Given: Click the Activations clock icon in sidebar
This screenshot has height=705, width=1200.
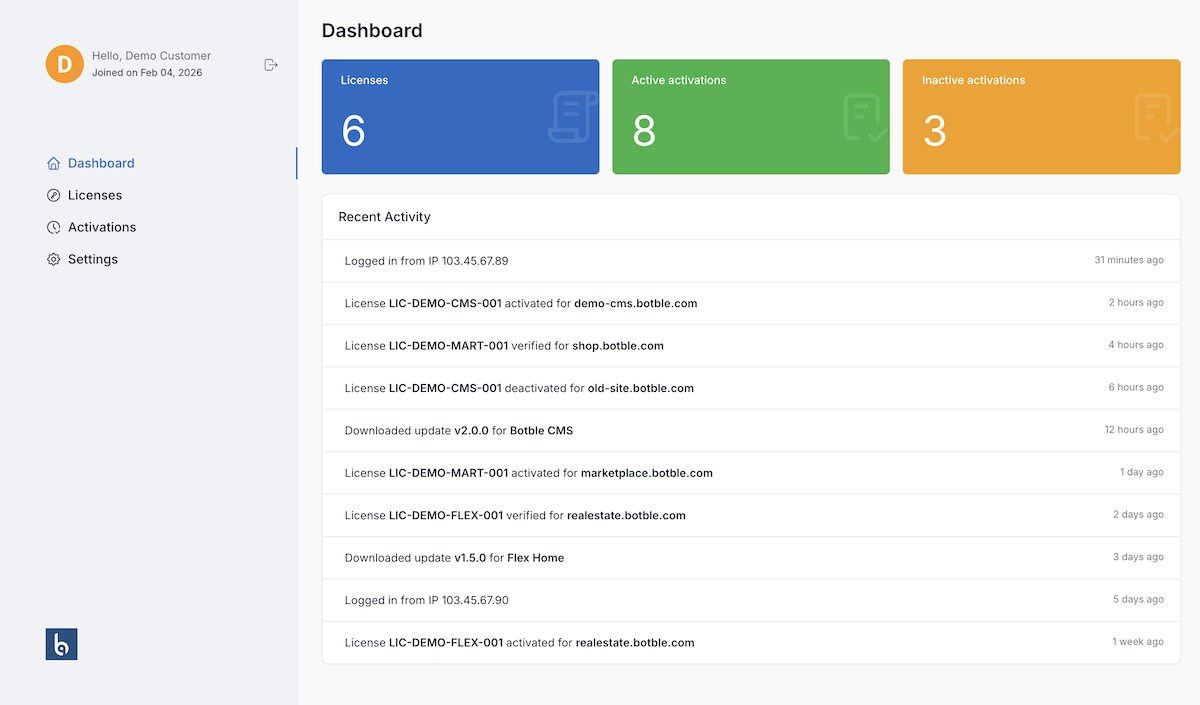Looking at the screenshot, I should [x=54, y=227].
